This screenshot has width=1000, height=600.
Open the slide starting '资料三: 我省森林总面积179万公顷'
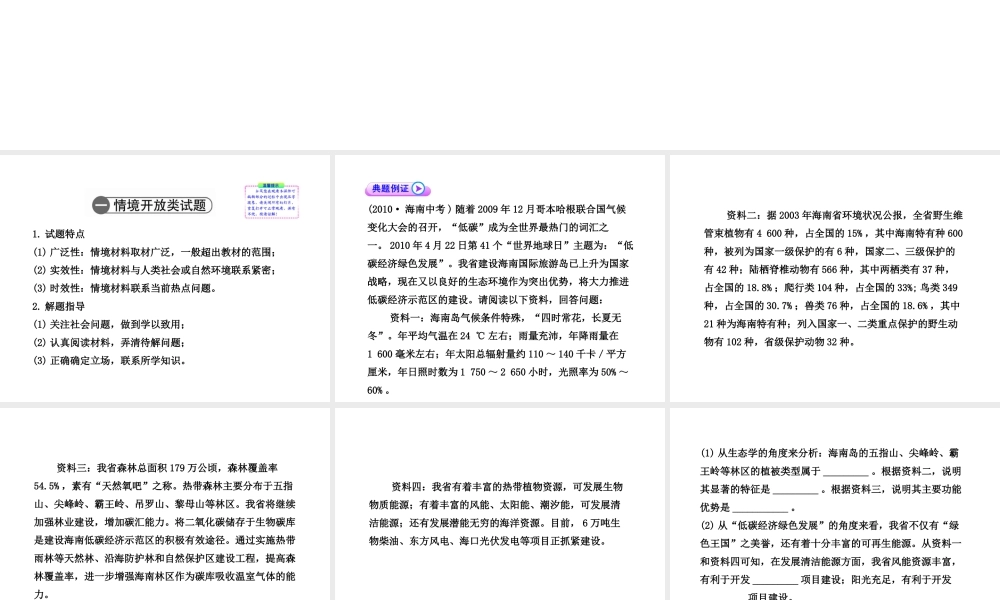click(165, 504)
